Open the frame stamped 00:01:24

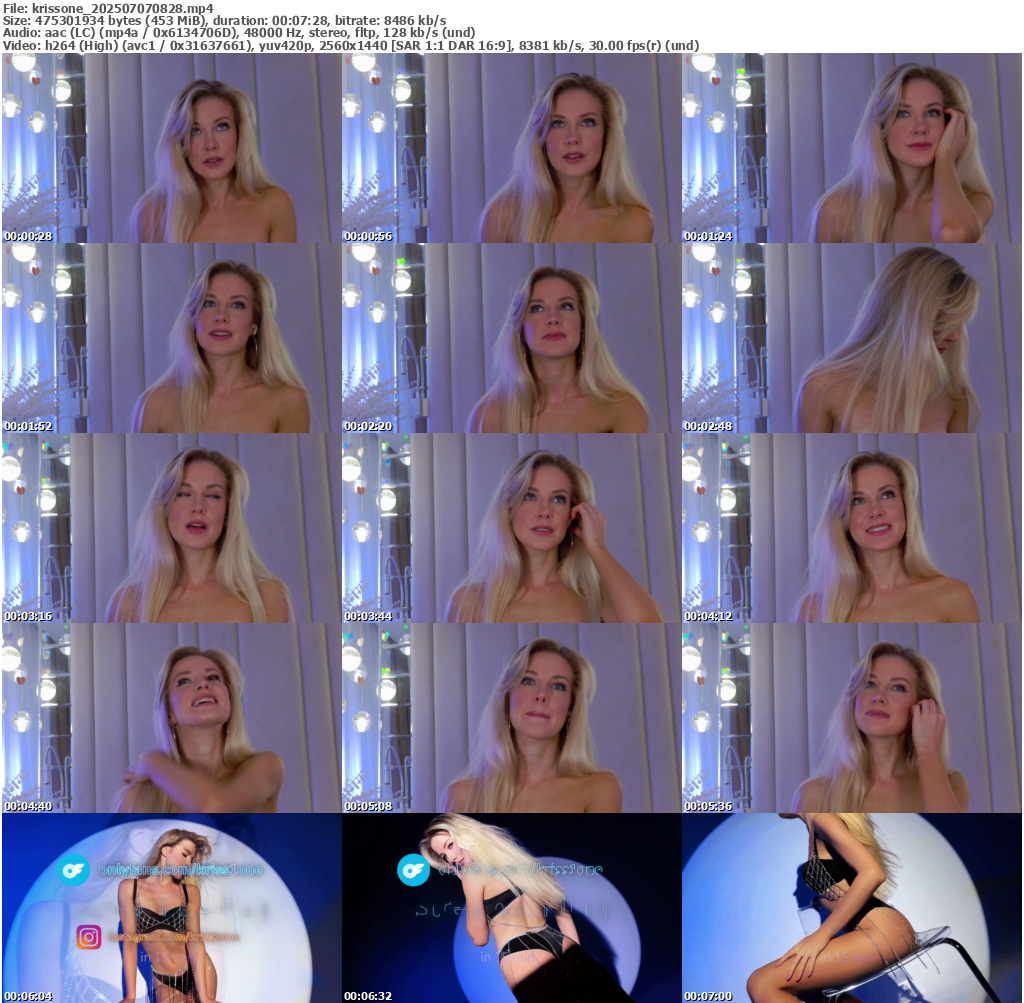[x=852, y=148]
